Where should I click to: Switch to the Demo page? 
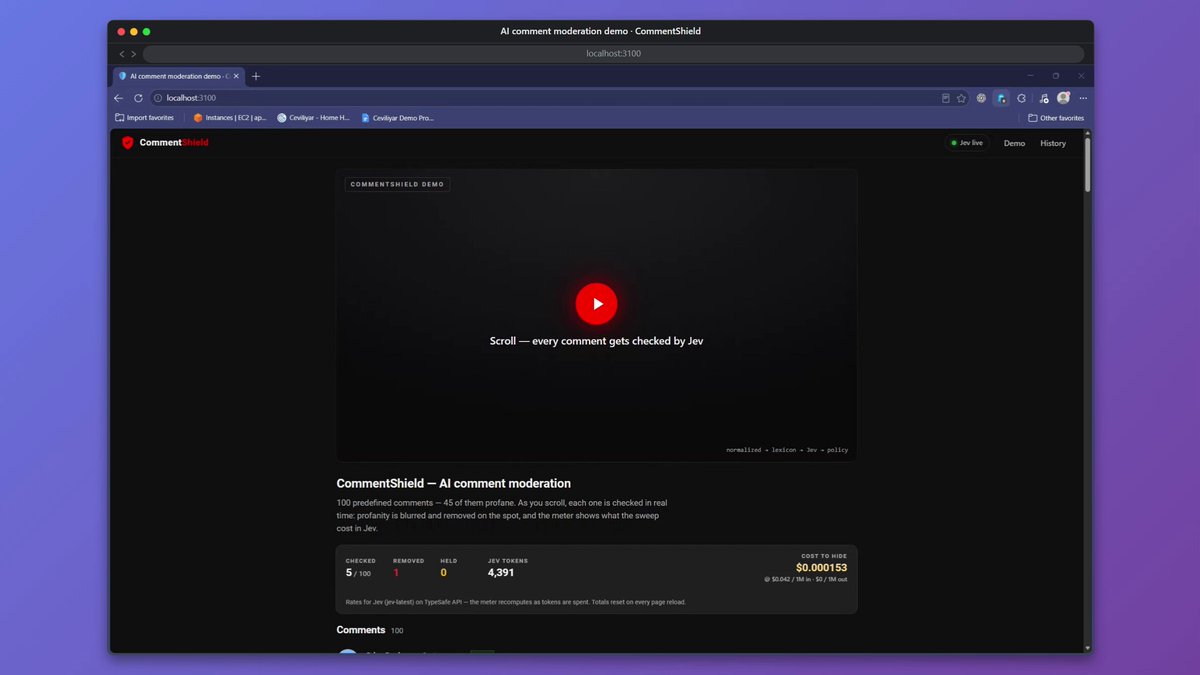(x=1014, y=143)
